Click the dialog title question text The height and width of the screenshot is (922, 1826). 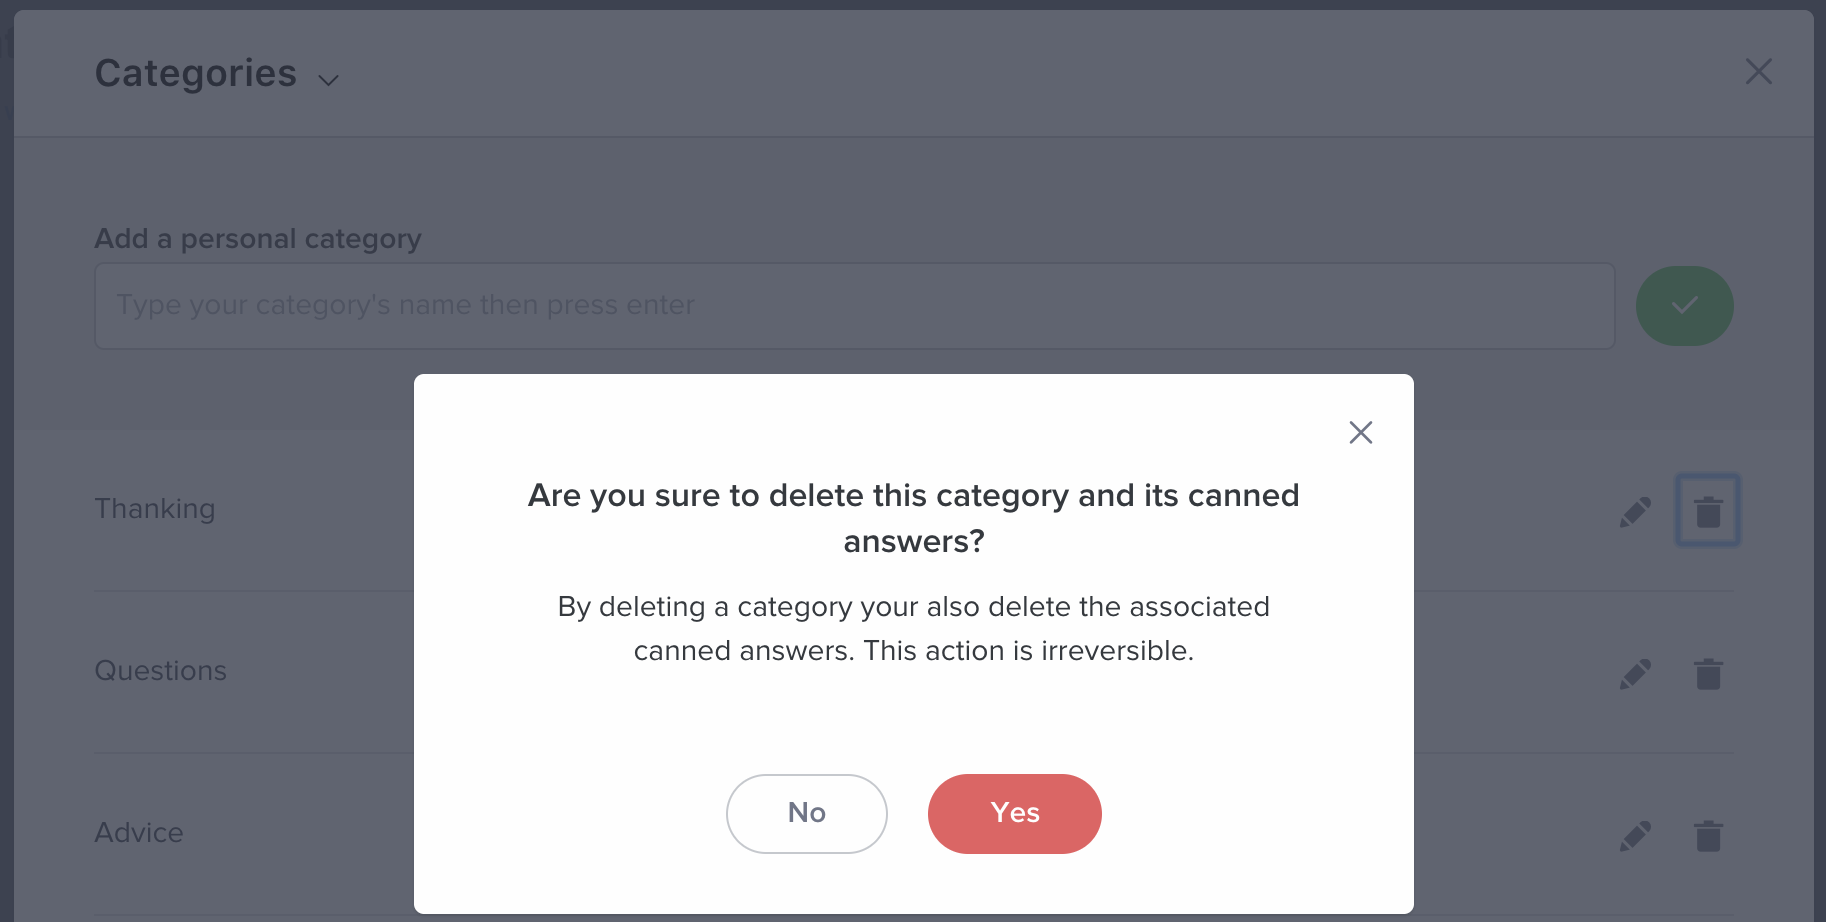[913, 518]
